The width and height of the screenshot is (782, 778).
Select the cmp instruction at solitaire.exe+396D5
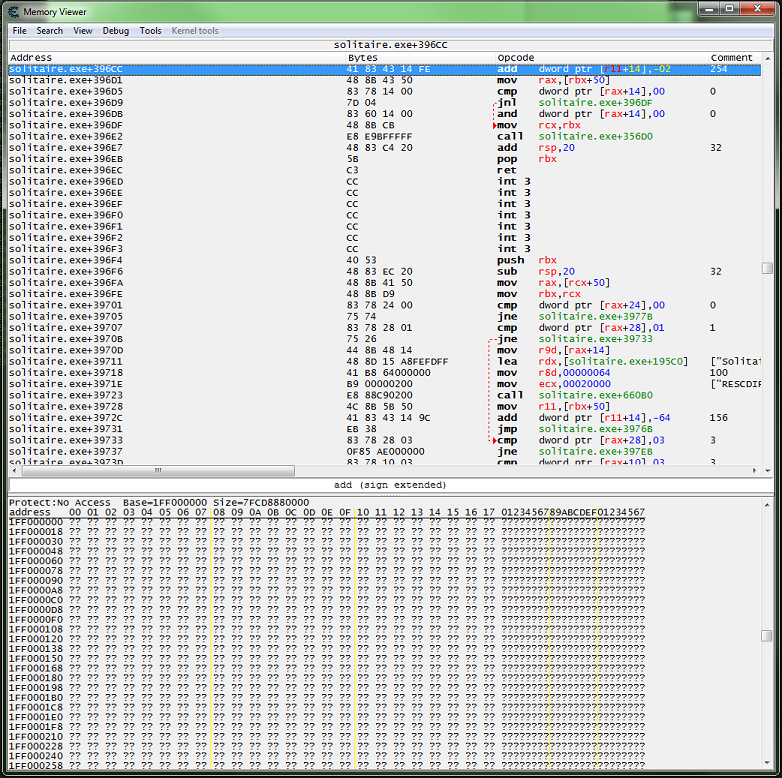pyautogui.click(x=385, y=92)
